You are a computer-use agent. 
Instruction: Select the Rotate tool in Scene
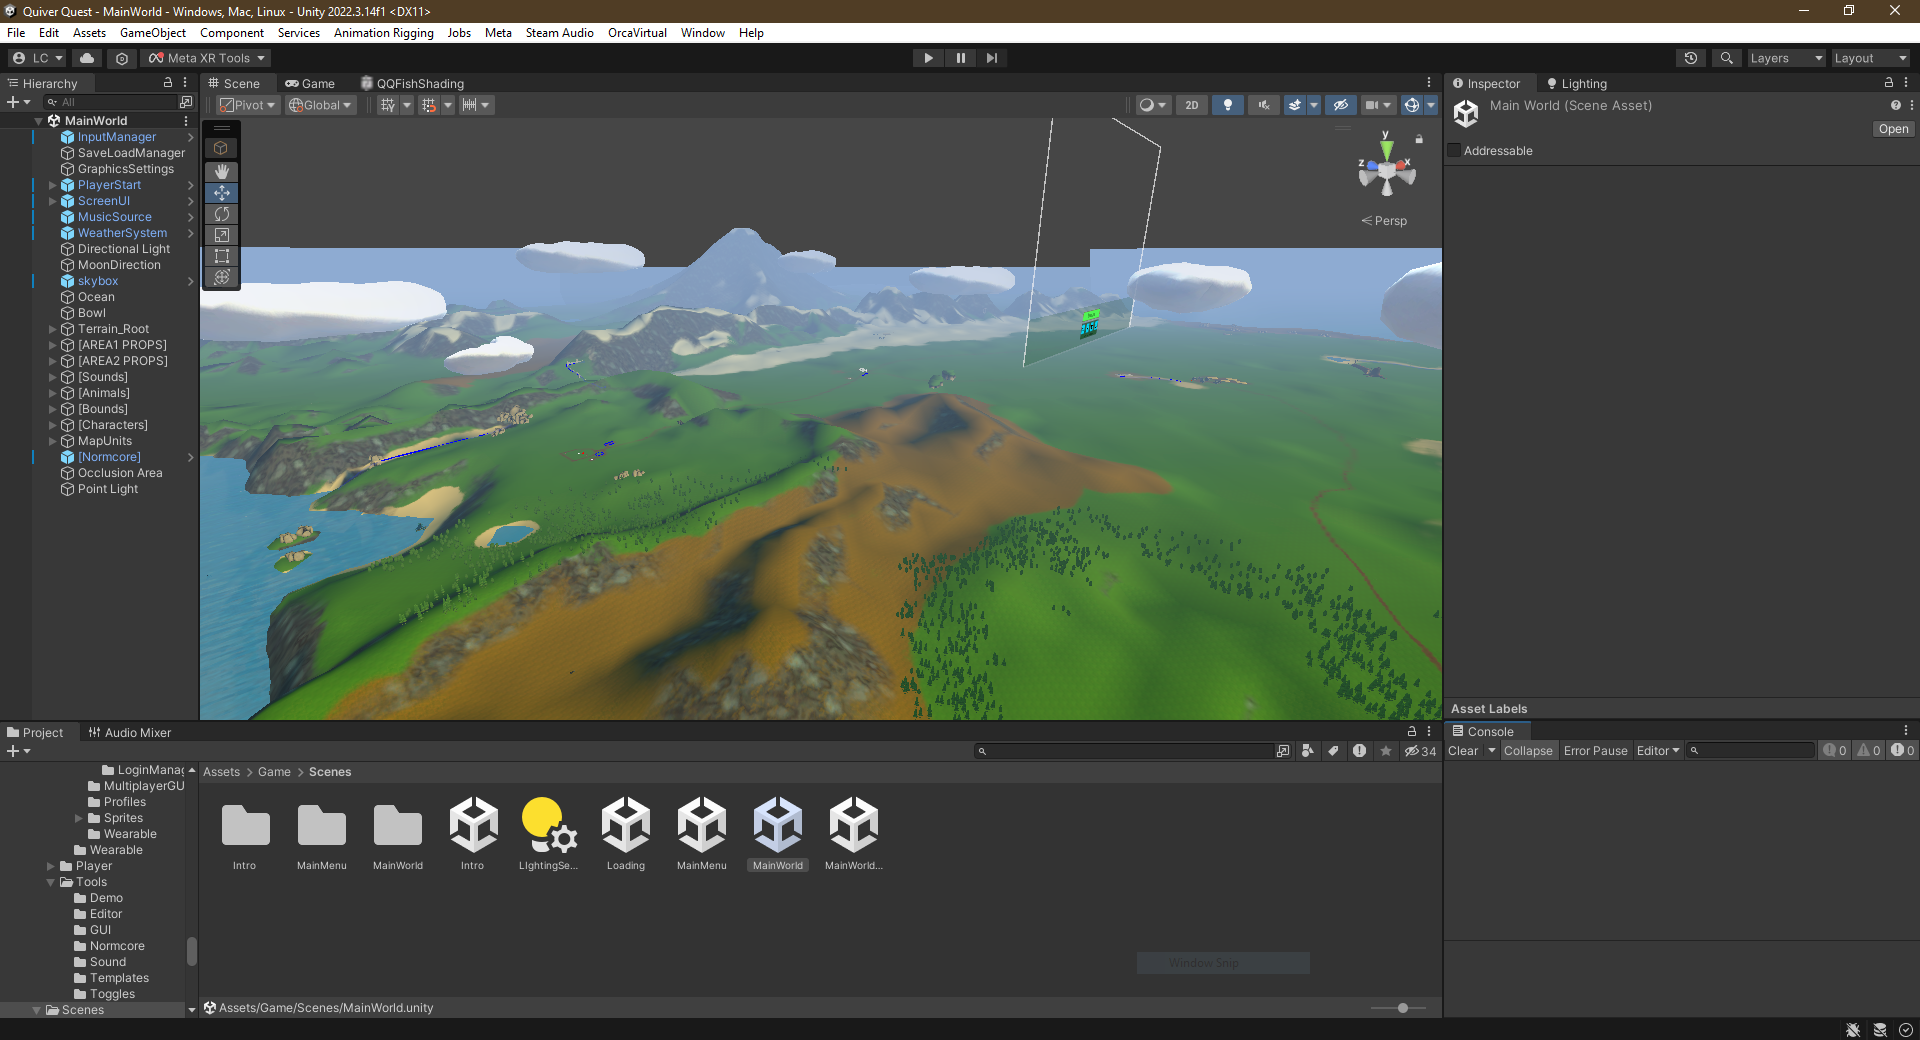(222, 214)
